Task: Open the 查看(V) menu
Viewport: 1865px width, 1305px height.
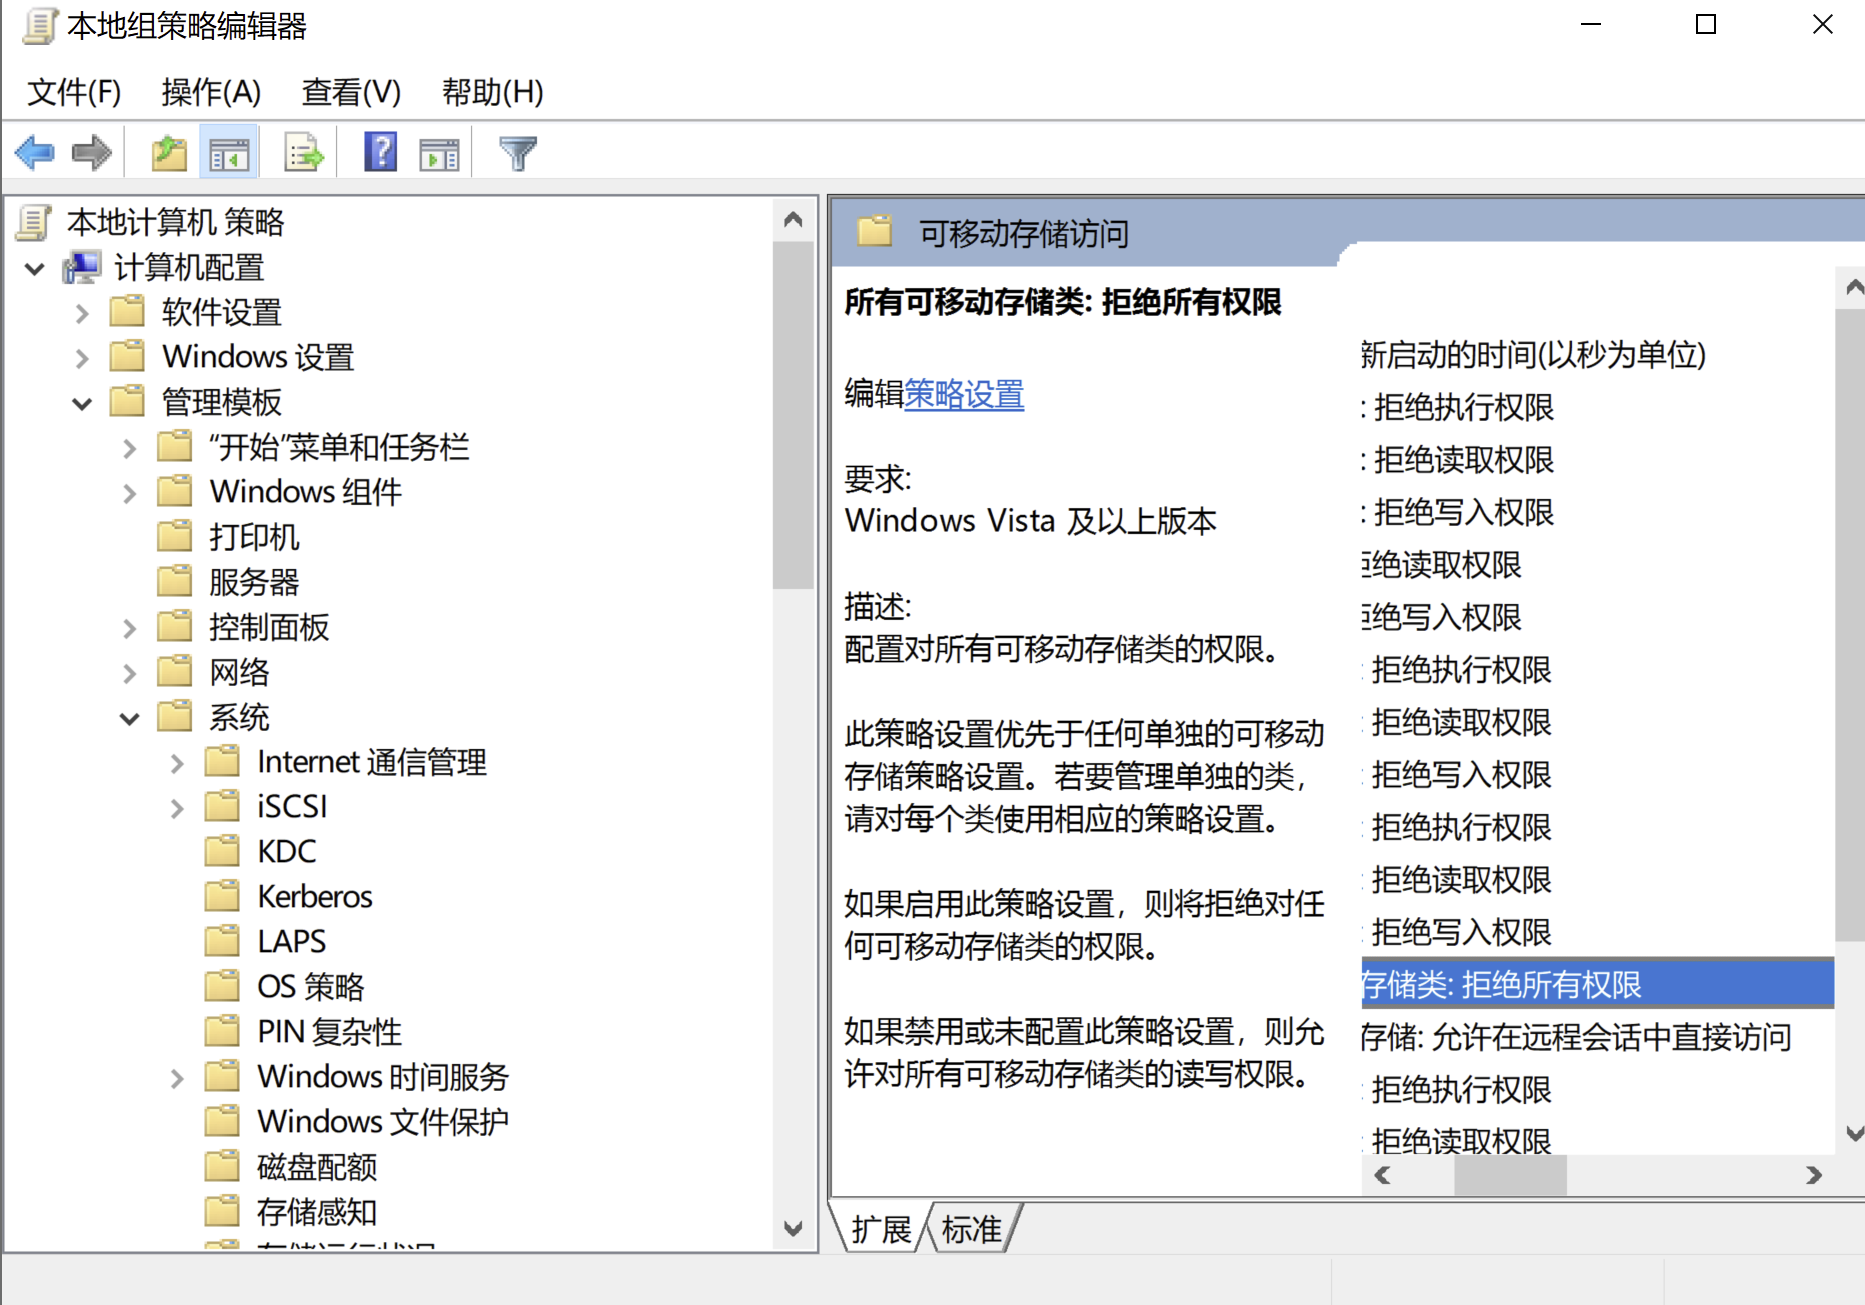Action: [351, 92]
